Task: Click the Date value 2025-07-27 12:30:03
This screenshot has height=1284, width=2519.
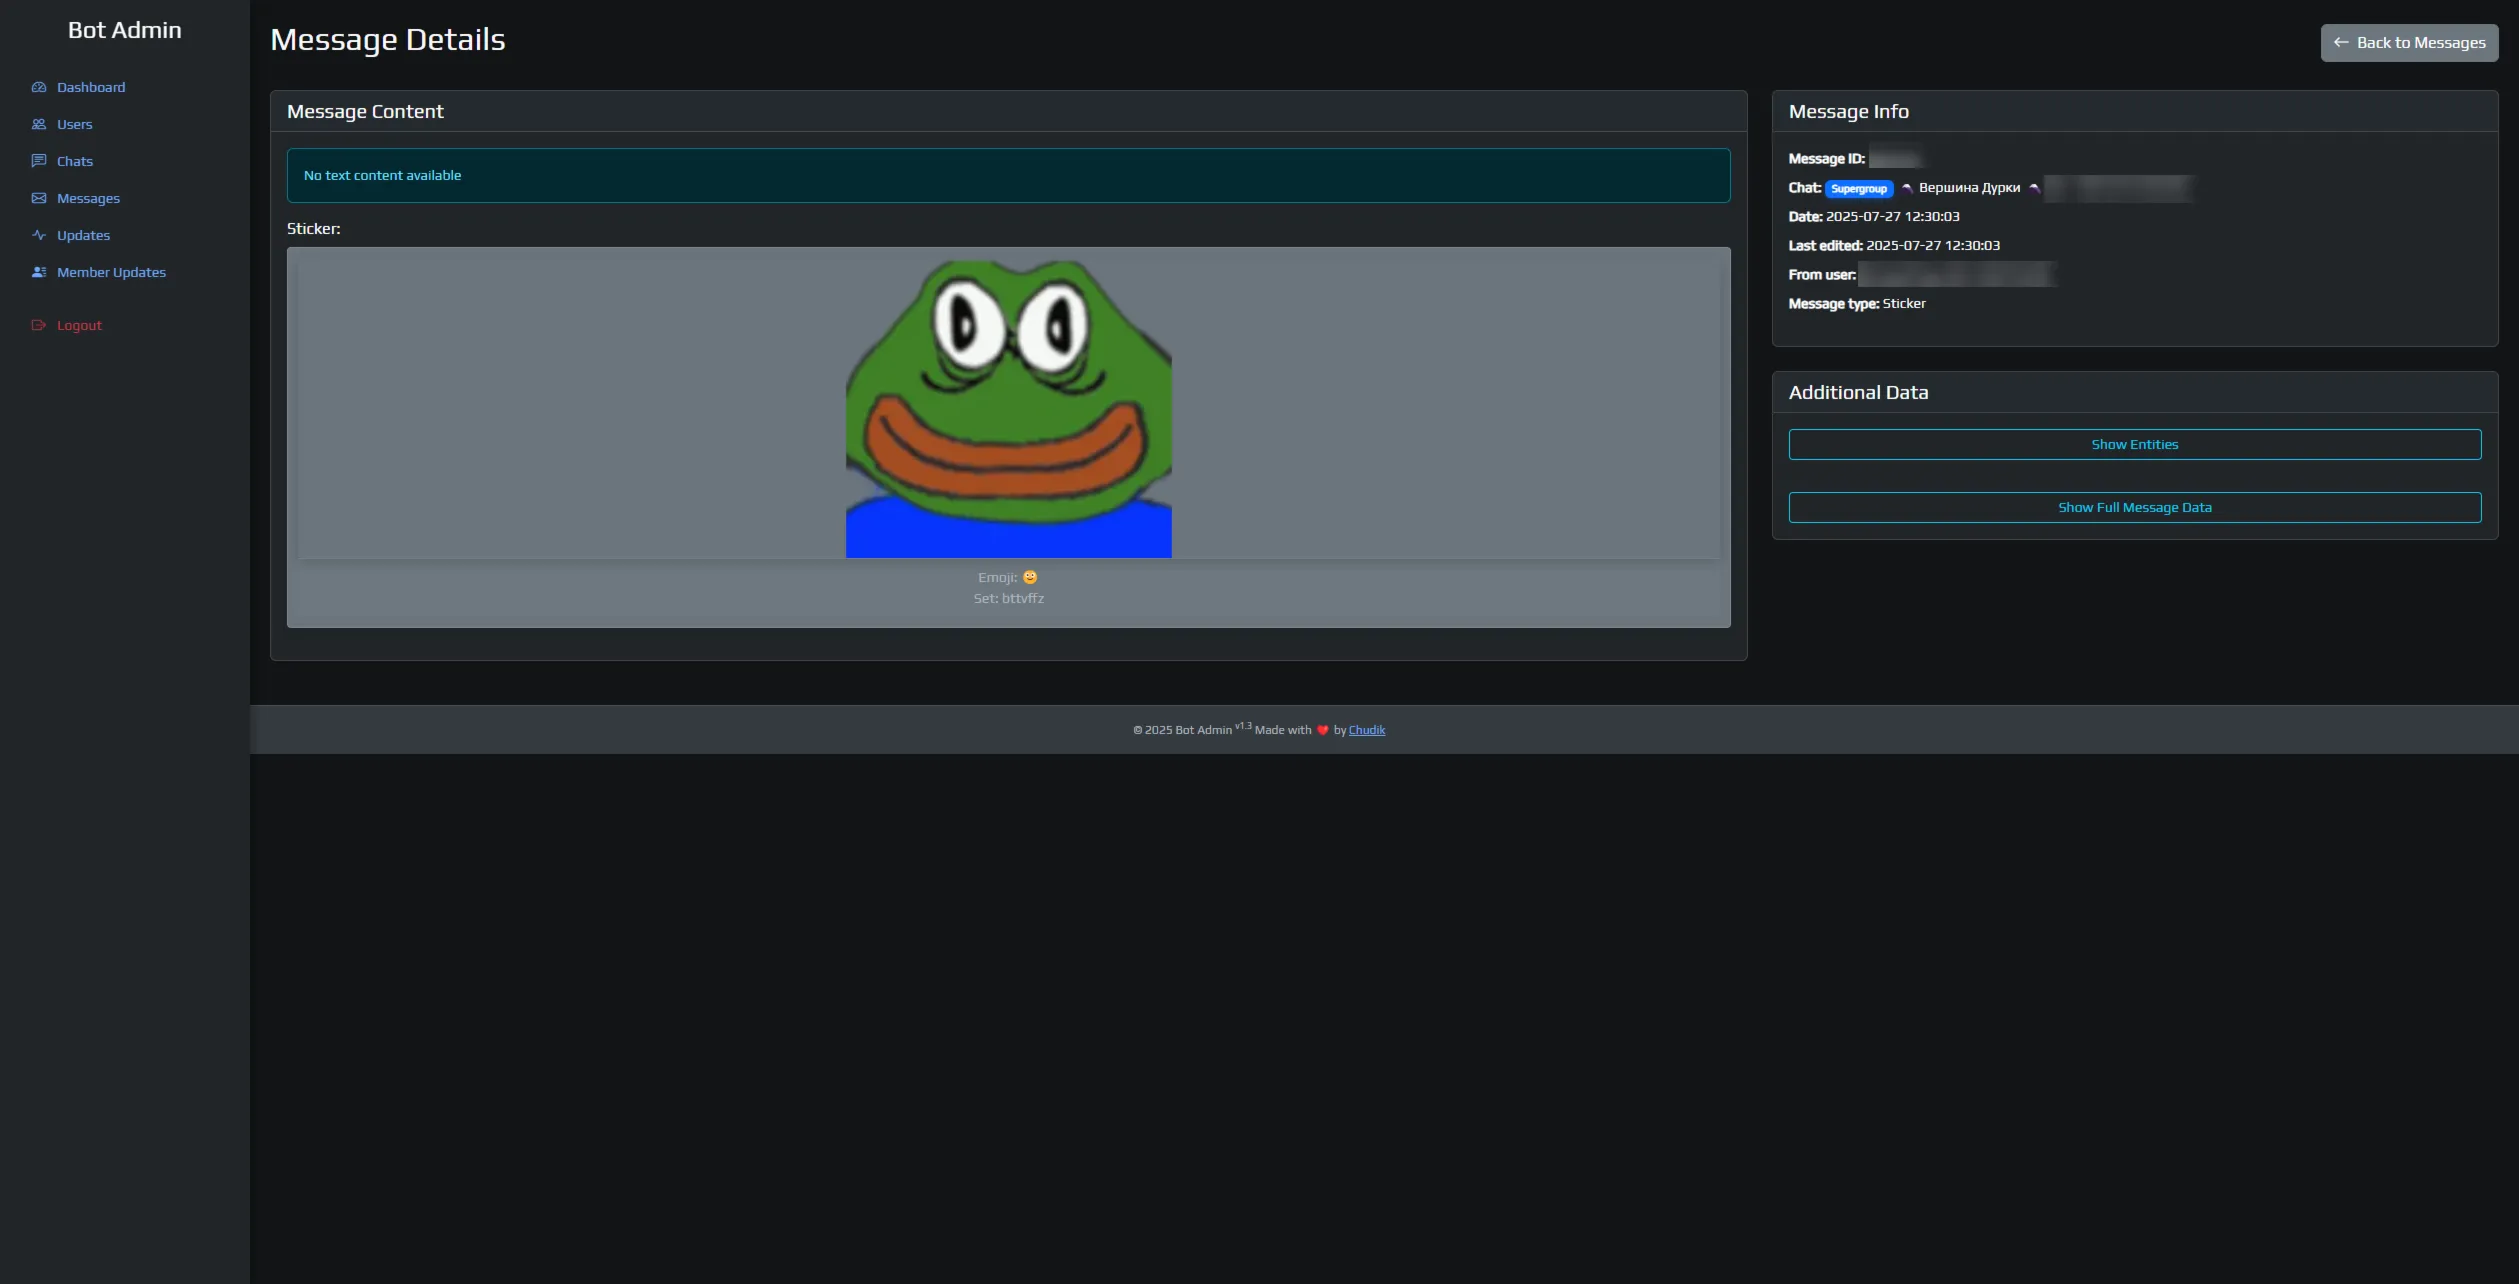Action: [1892, 216]
